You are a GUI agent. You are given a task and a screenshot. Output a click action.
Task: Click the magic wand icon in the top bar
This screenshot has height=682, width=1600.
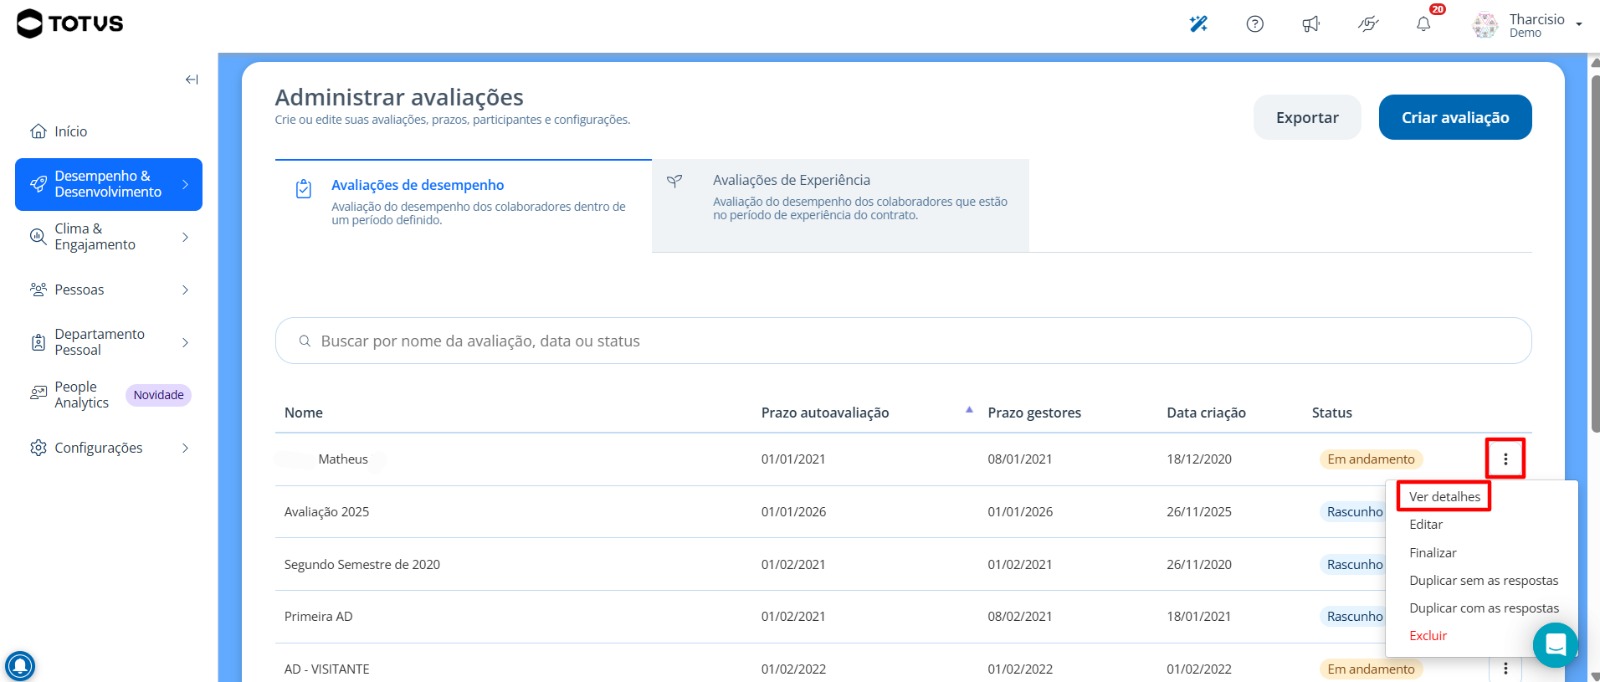click(1198, 24)
